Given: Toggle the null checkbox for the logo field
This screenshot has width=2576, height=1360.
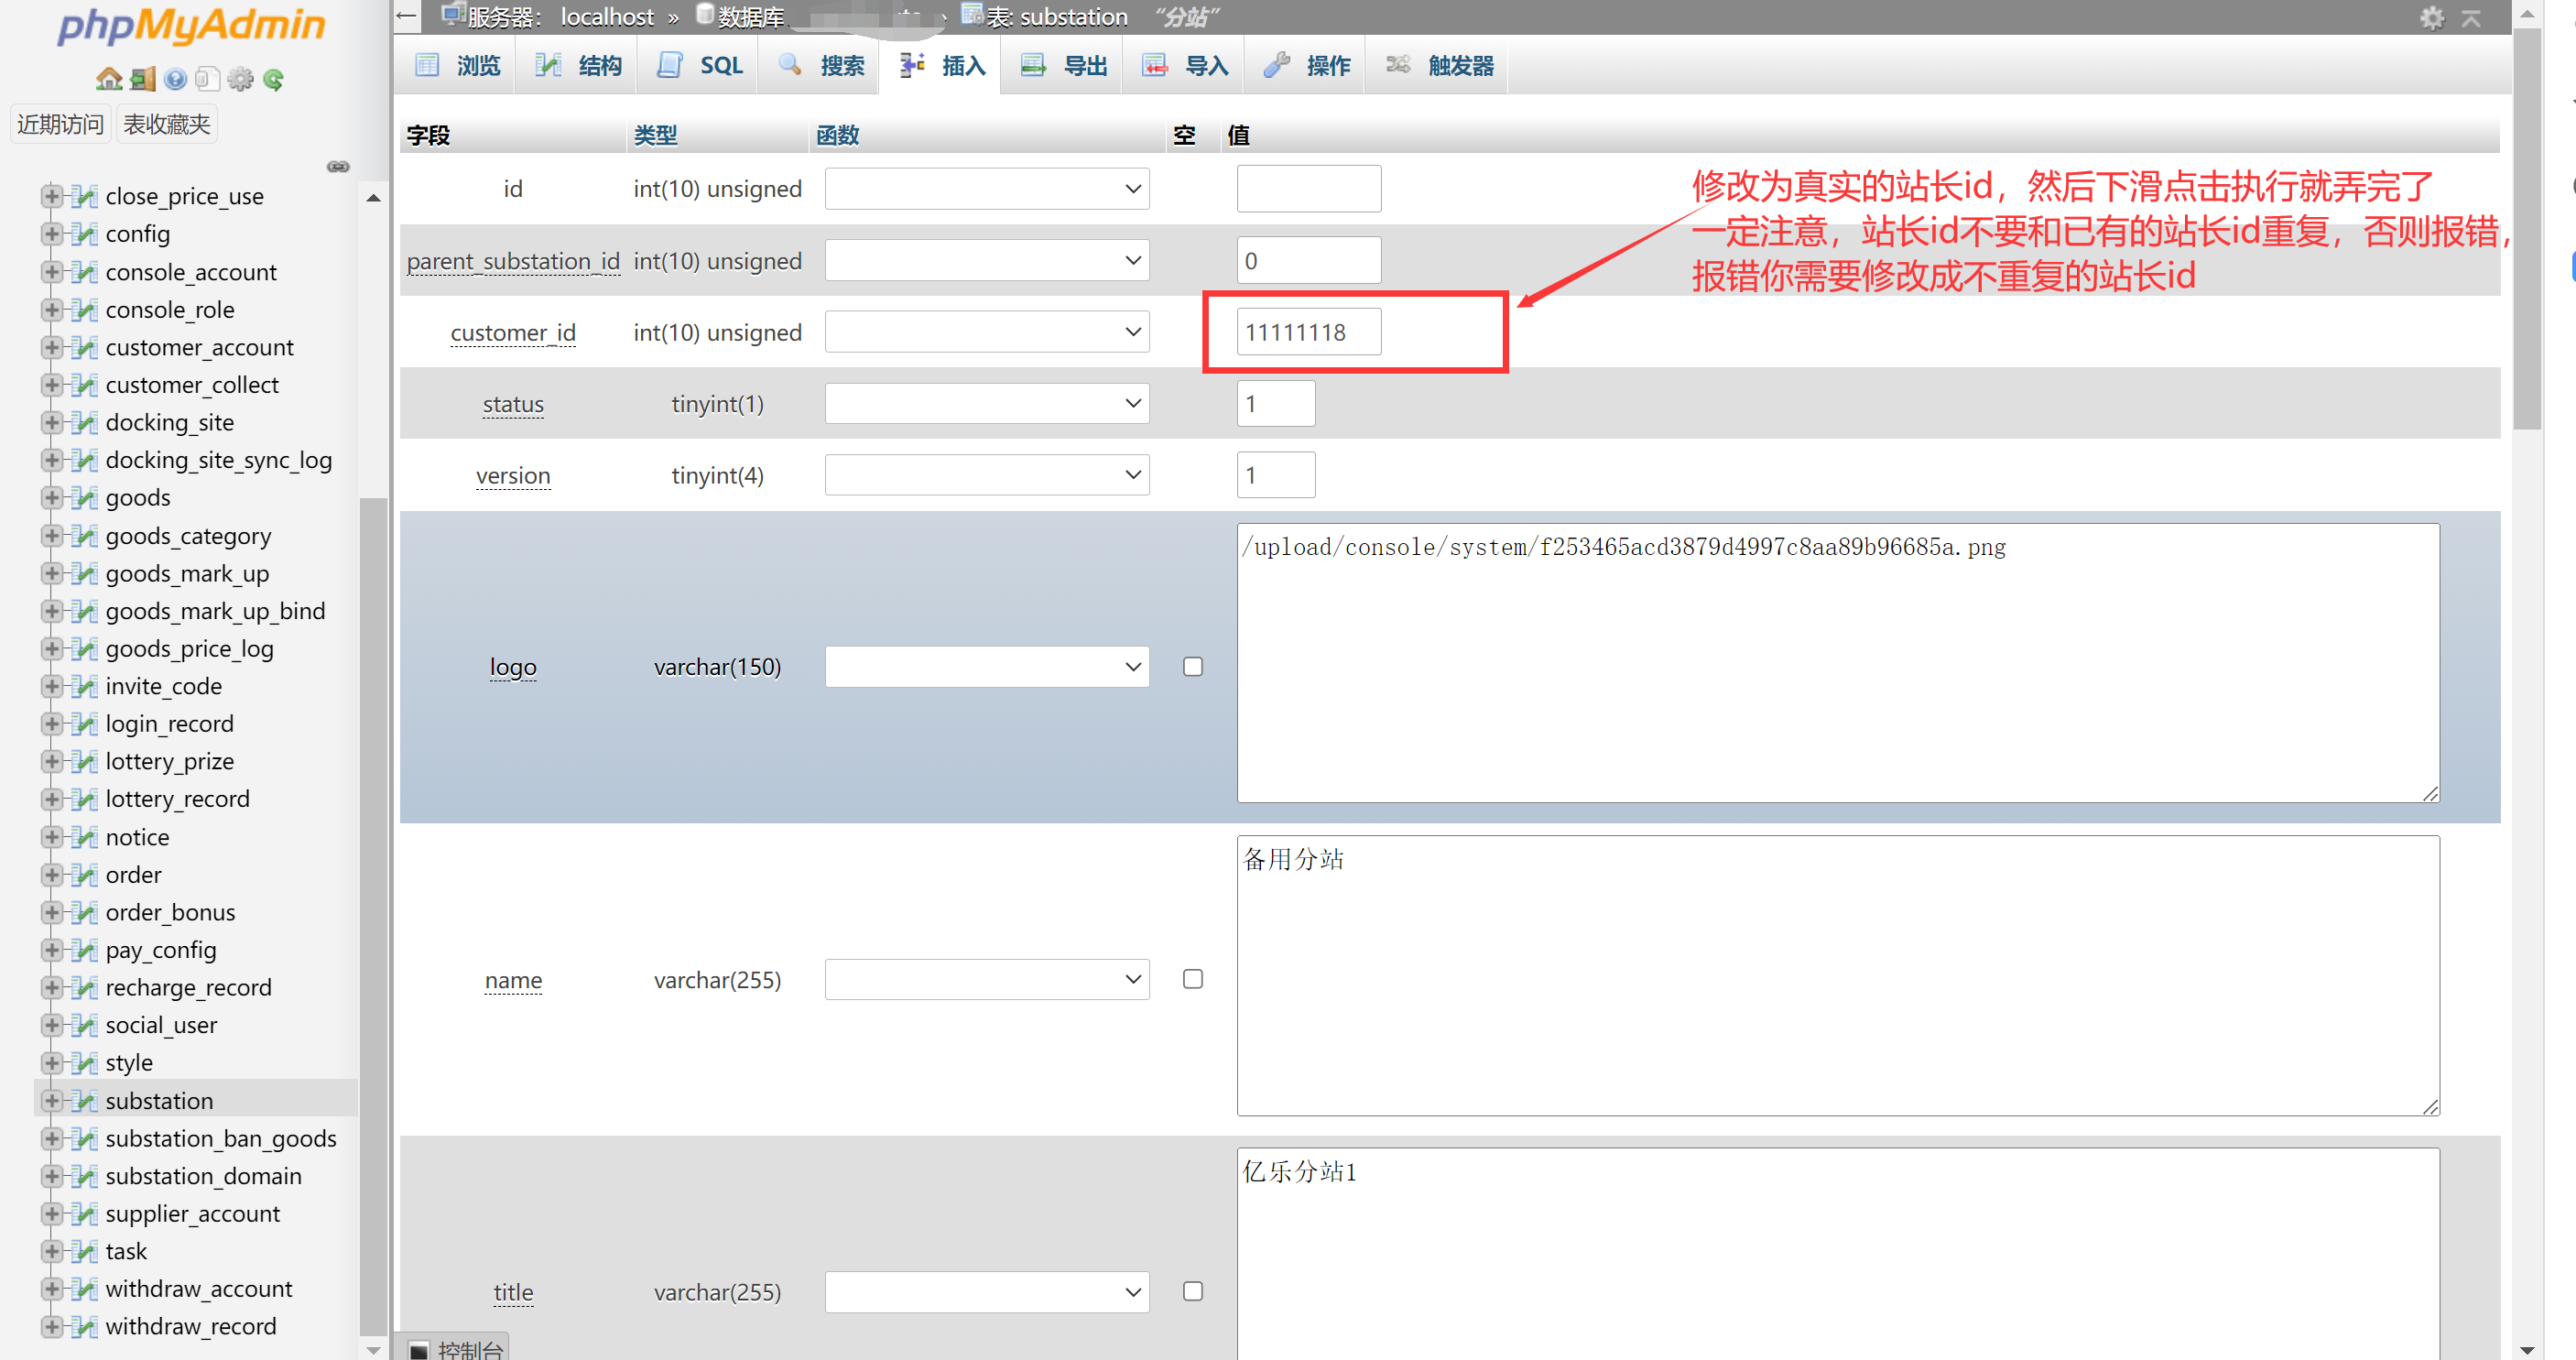Looking at the screenshot, I should [x=1192, y=666].
